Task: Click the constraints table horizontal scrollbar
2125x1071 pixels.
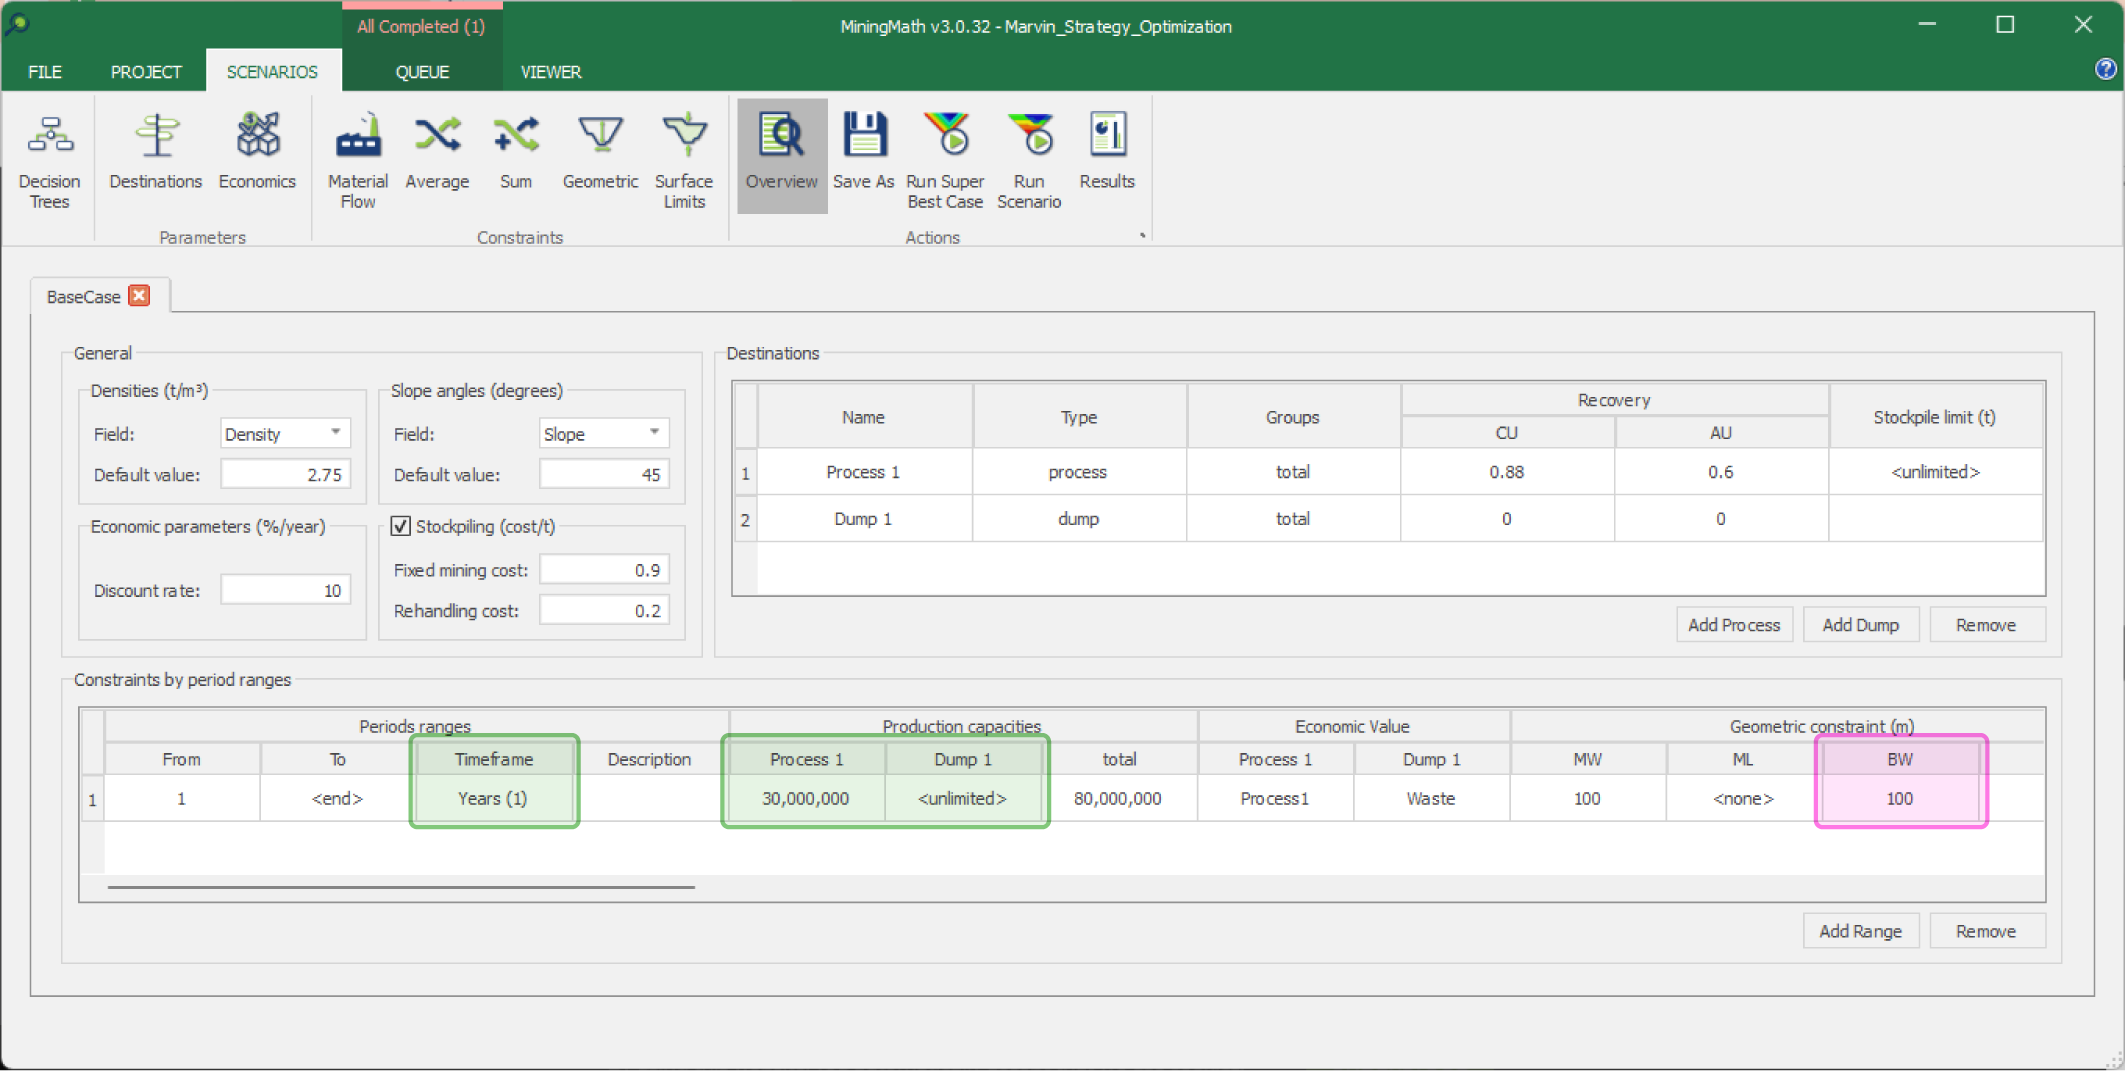Action: pyautogui.click(x=400, y=886)
